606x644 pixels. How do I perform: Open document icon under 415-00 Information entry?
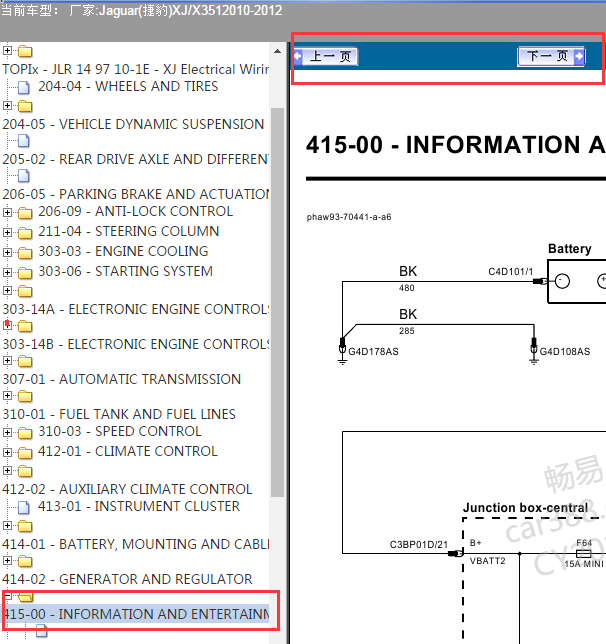pos(41,631)
